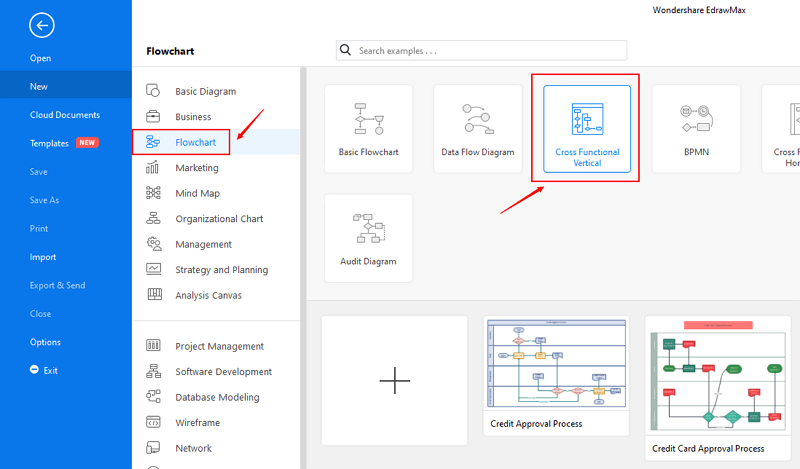Image resolution: width=800 pixels, height=469 pixels.
Task: Select the Database Modeling label
Action: [217, 398]
